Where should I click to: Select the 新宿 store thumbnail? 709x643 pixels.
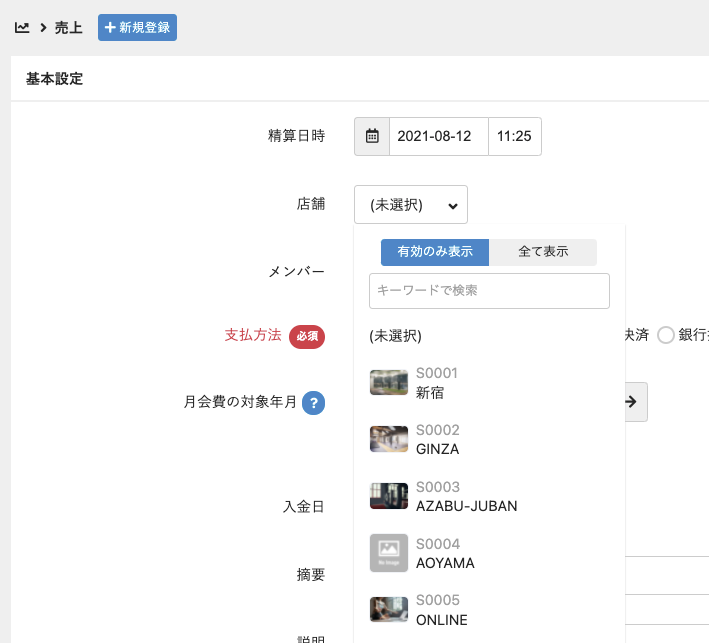click(389, 382)
